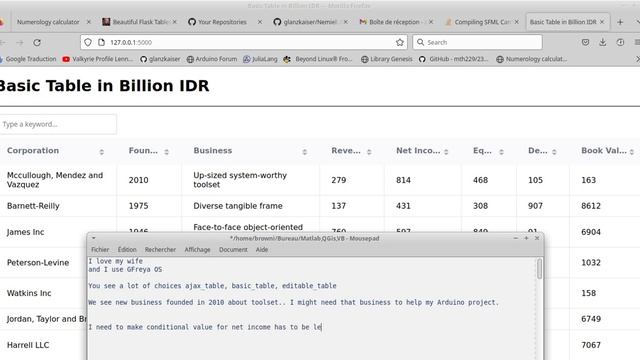Grab the Mousepad vertical scrollbar
Image resolution: width=640 pixels, height=360 pixels.
540,269
